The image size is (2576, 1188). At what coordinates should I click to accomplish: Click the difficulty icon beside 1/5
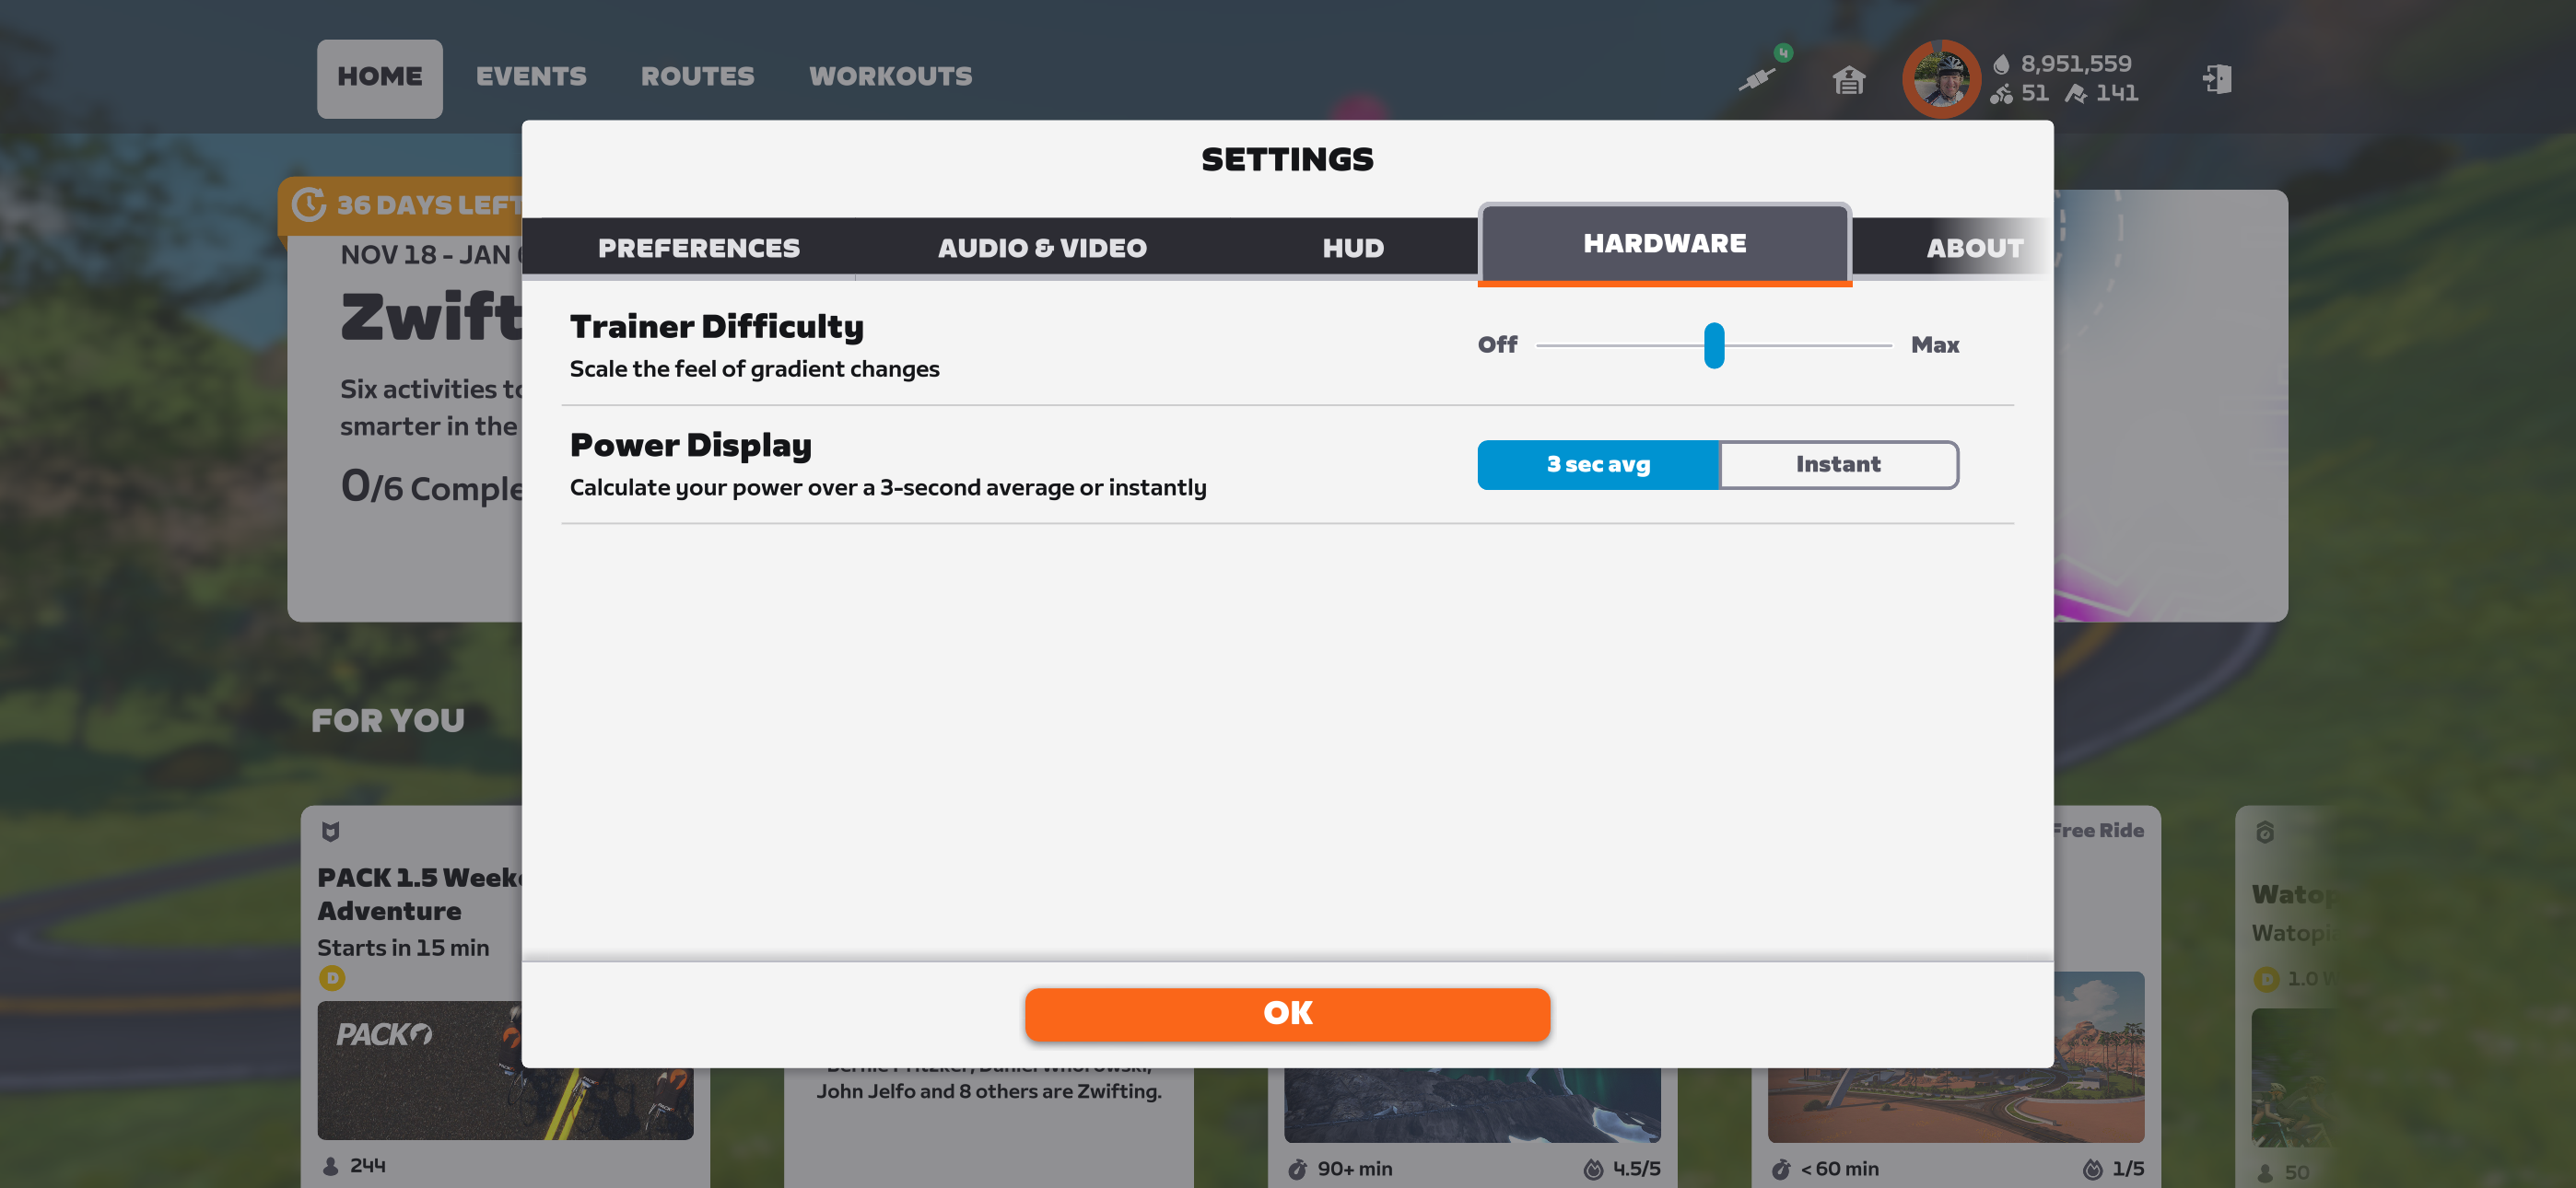2093,1169
